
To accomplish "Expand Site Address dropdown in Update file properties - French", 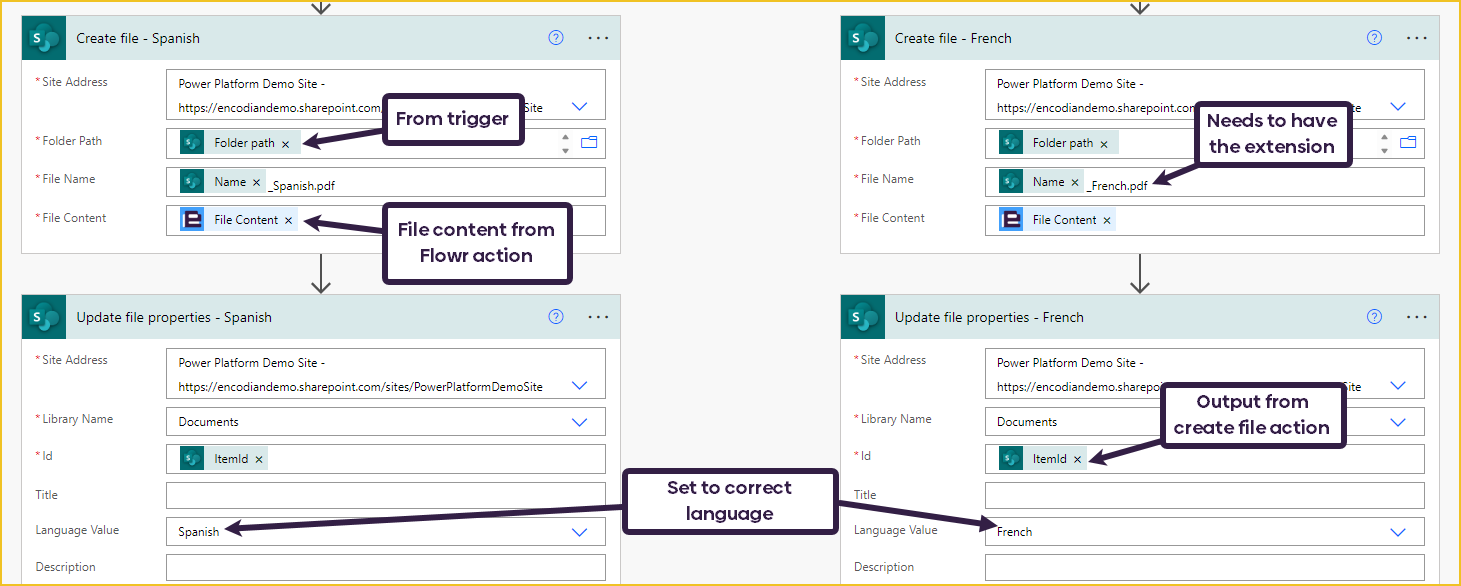I will 1398,385.
